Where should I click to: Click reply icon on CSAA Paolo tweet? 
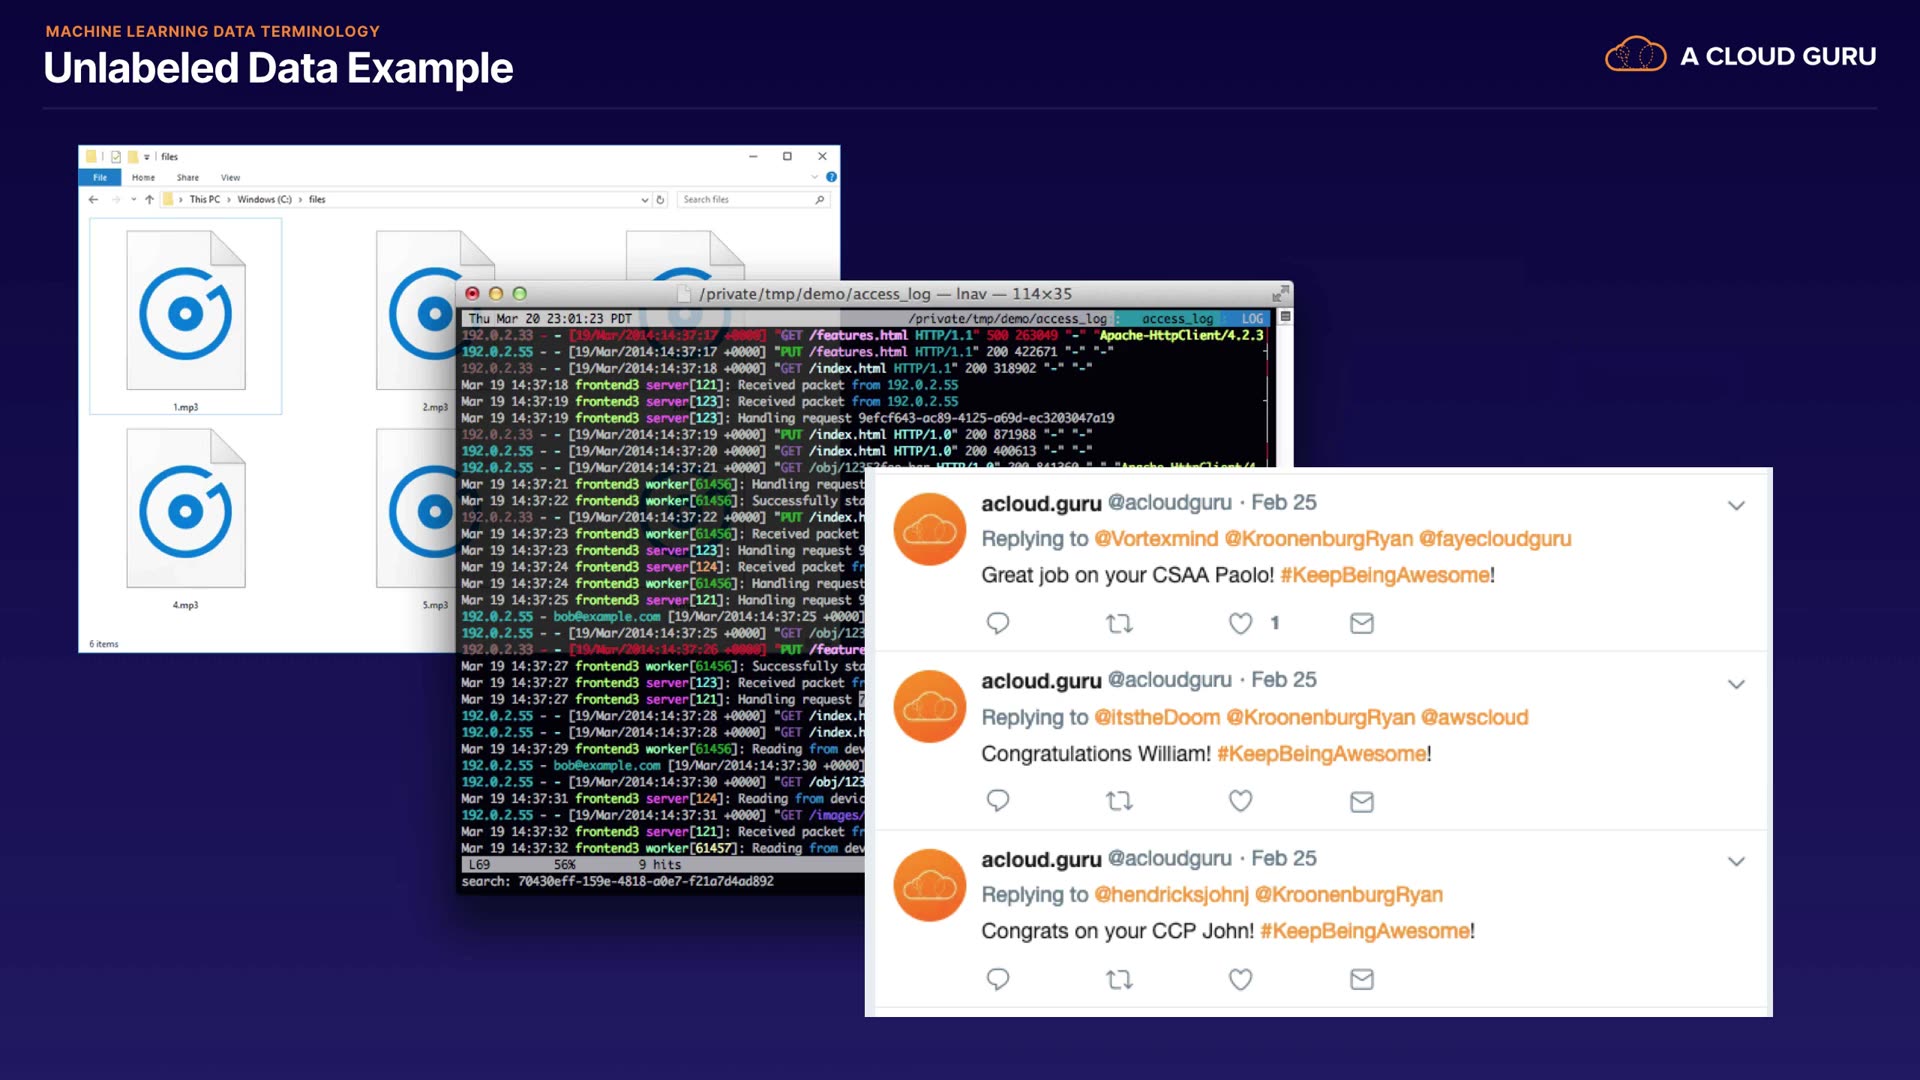point(997,623)
